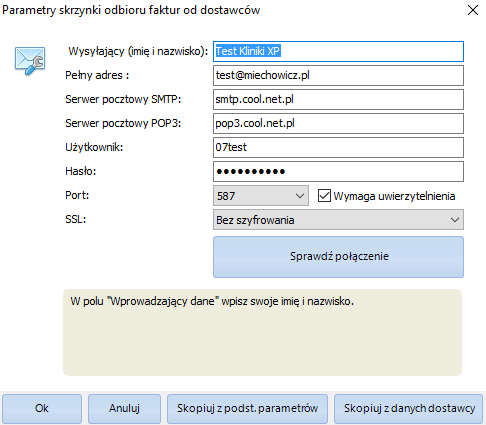Screen dimensions: 486x425
Task: Open the Port dropdown showing 587
Action: 261,196
